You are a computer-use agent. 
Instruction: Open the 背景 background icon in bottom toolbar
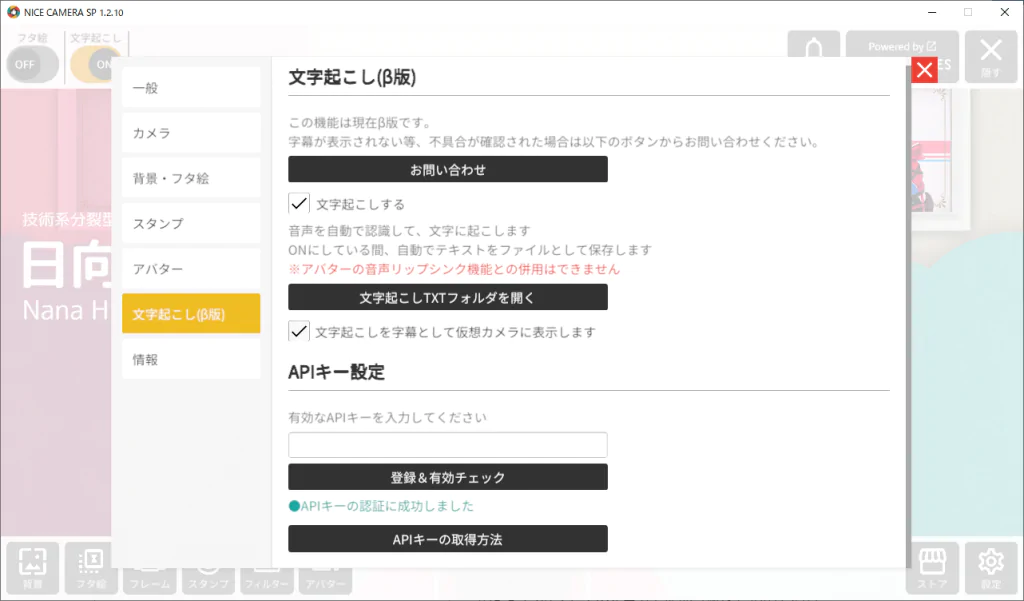pos(33,567)
